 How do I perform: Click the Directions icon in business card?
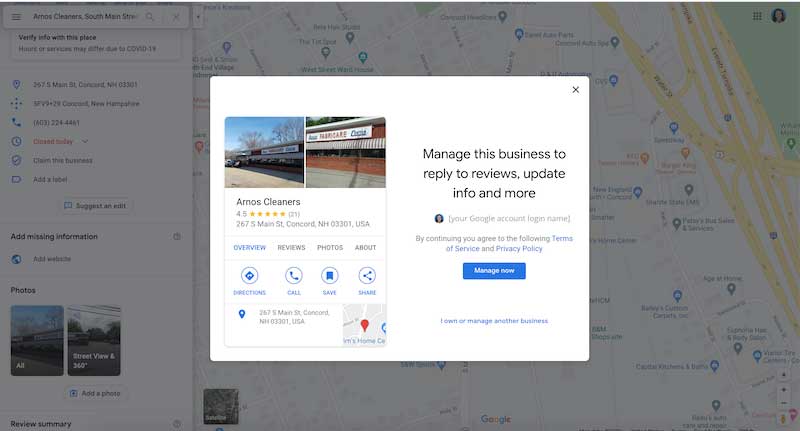click(x=249, y=275)
